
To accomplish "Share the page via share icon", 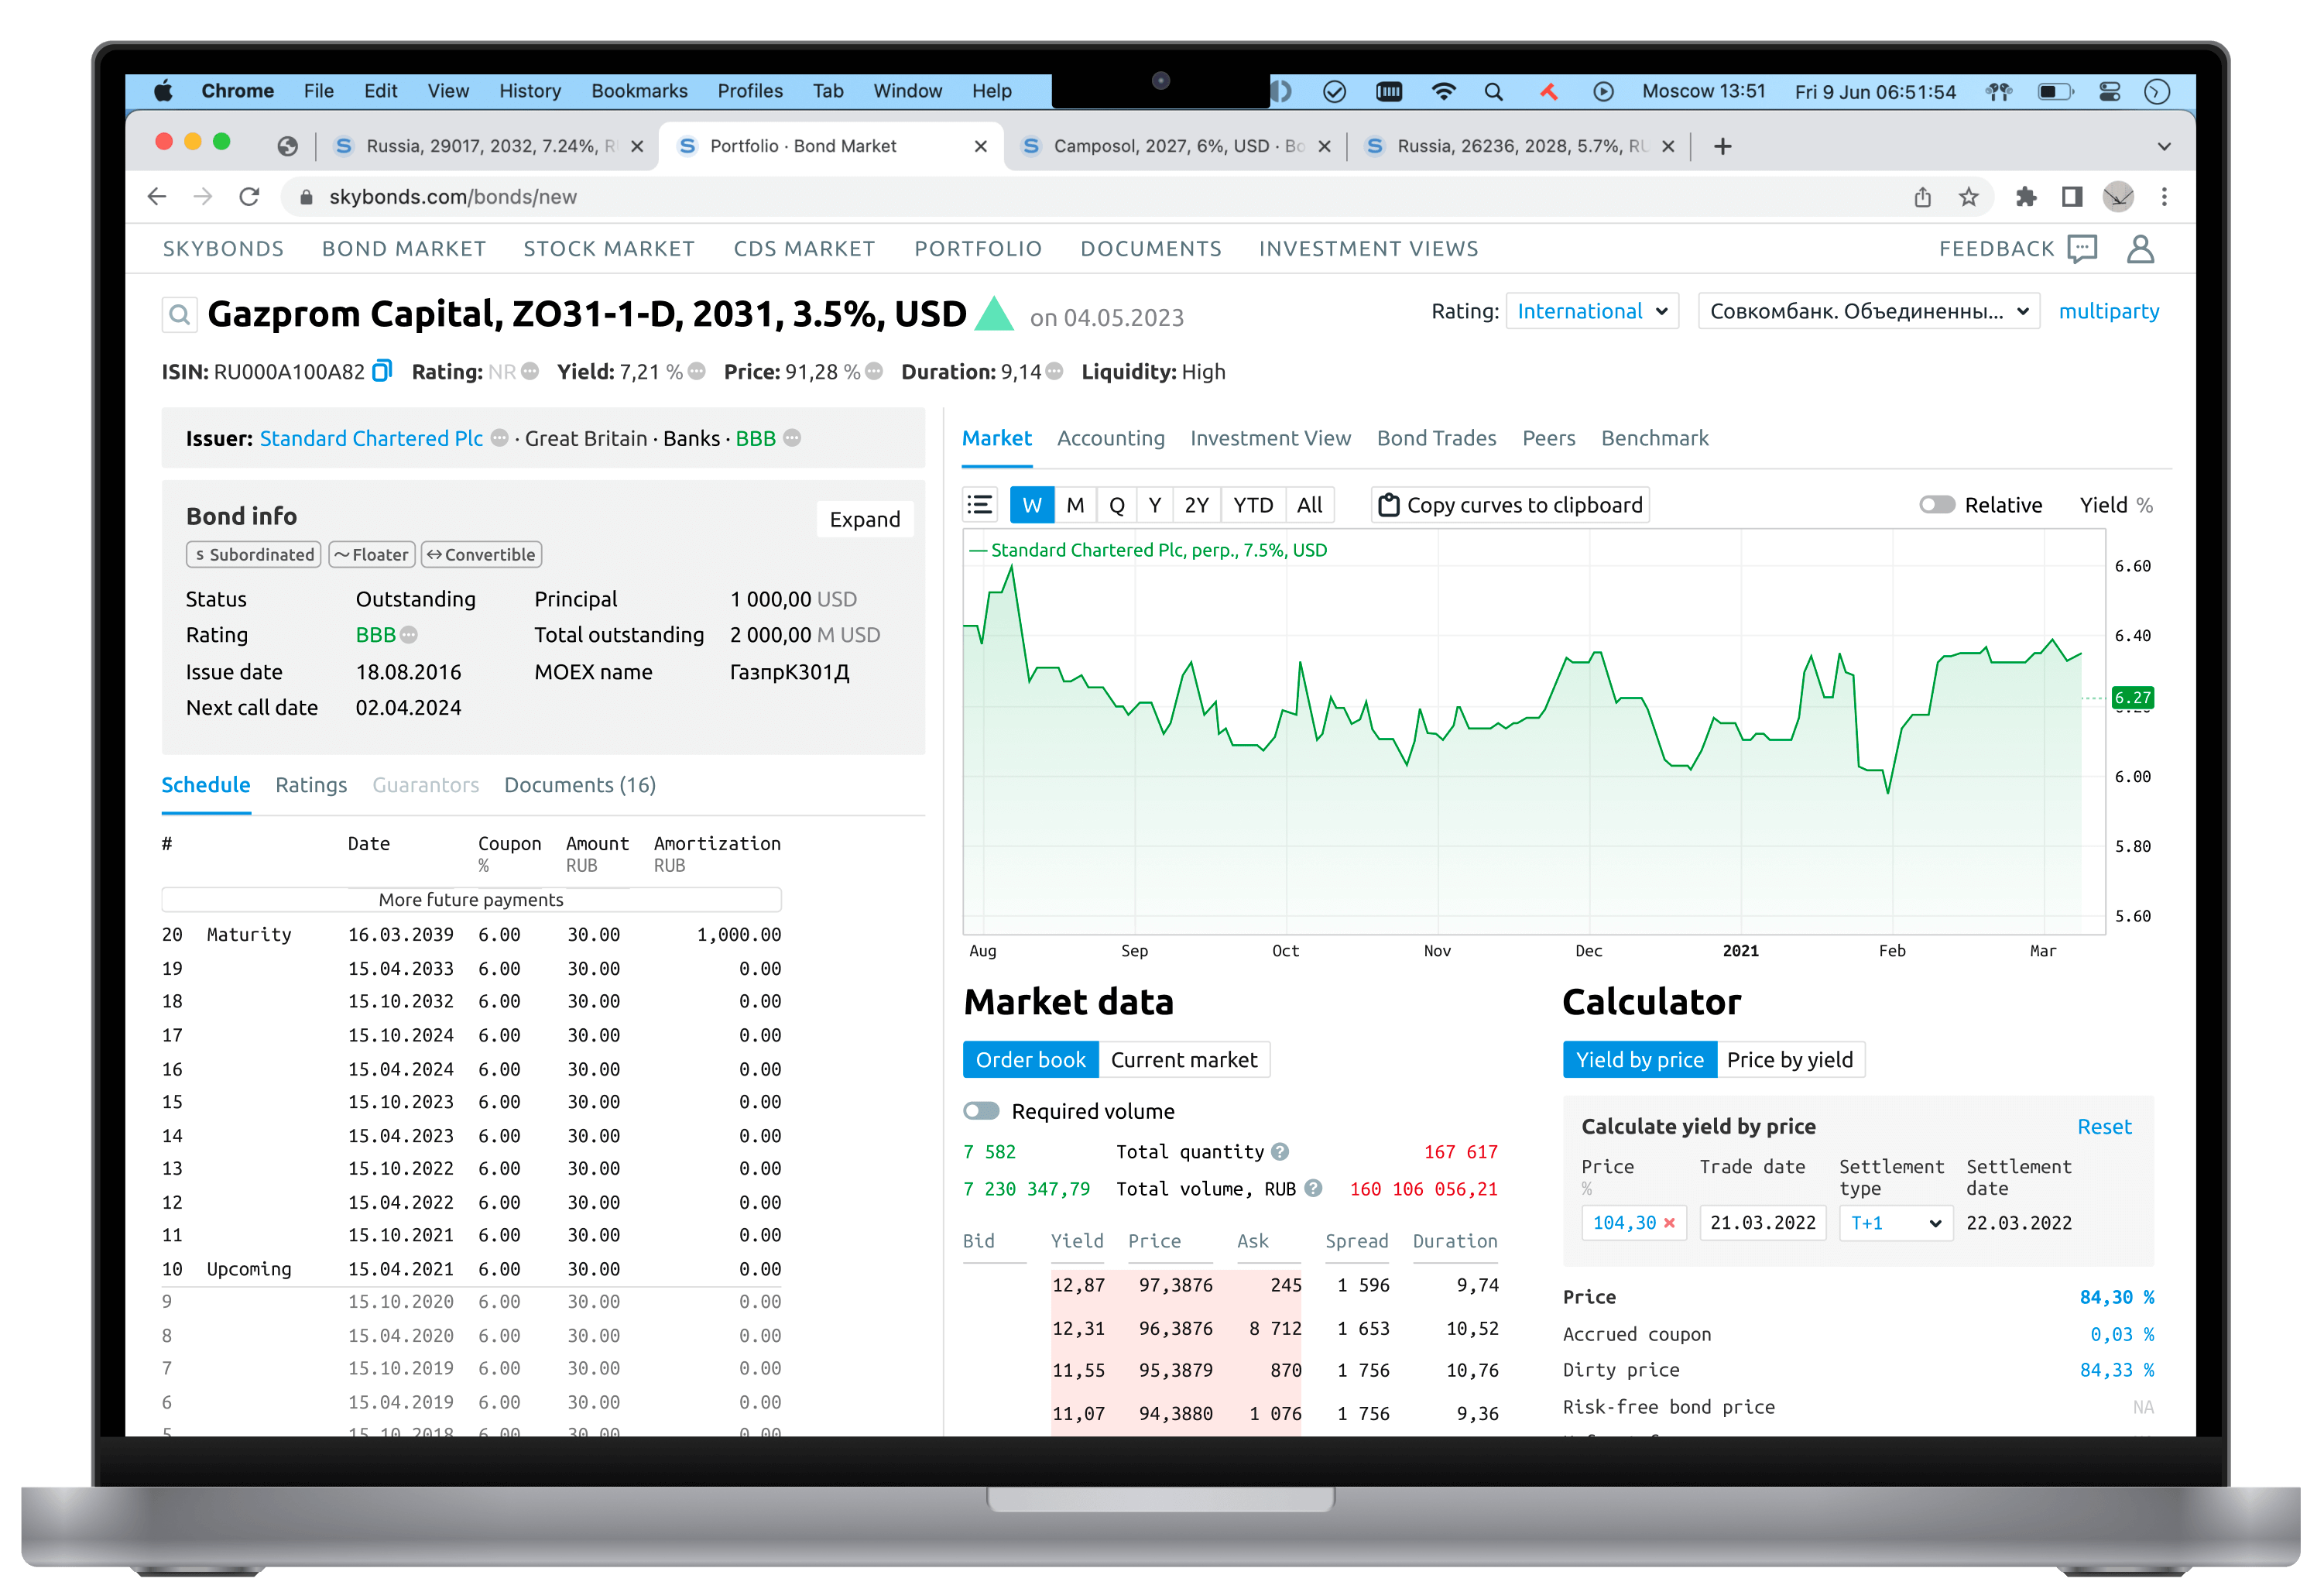I will coord(1922,197).
